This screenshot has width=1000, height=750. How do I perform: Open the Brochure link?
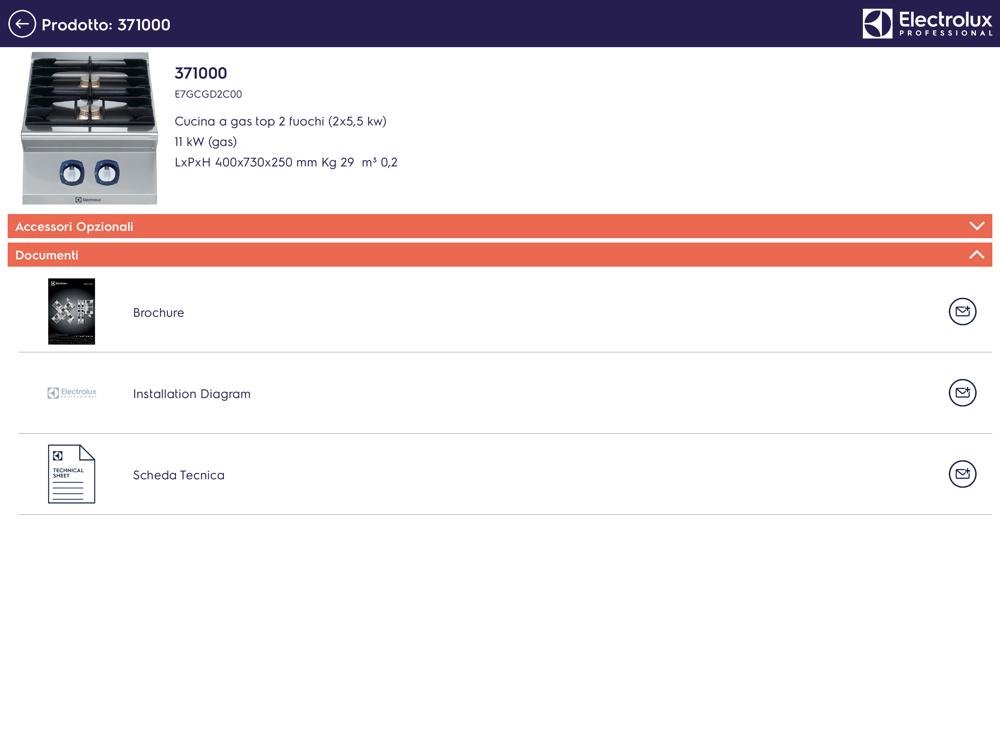[x=158, y=312]
